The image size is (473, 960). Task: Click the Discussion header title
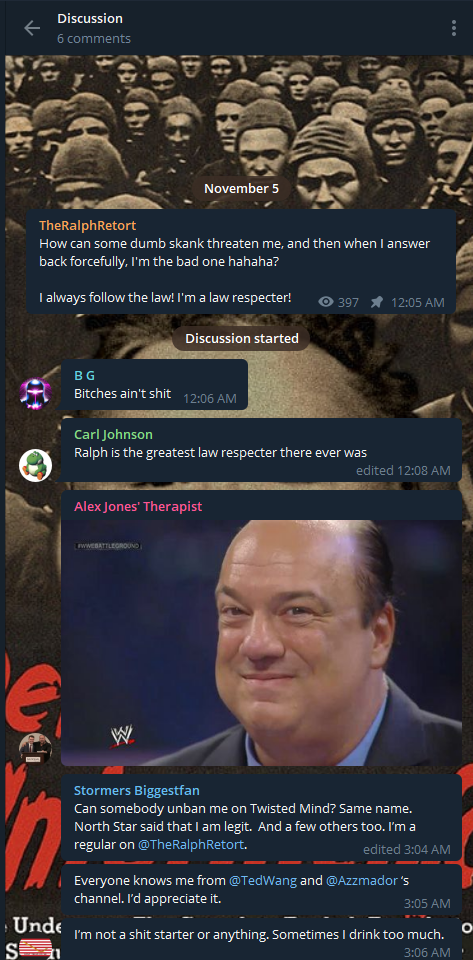(90, 19)
